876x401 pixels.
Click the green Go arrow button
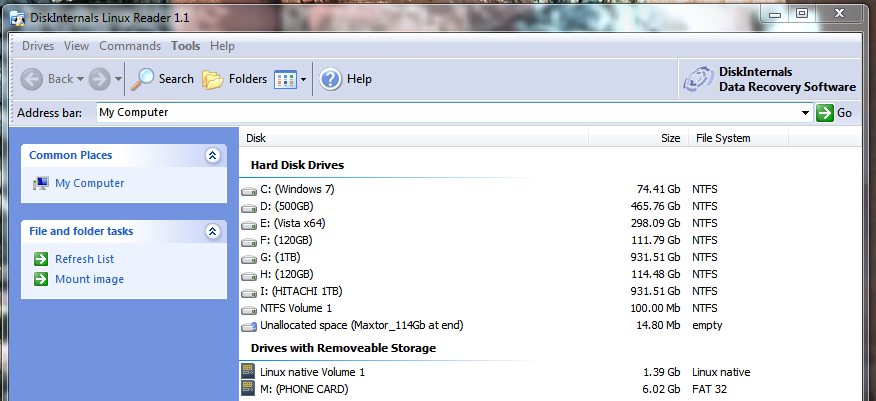[825, 113]
